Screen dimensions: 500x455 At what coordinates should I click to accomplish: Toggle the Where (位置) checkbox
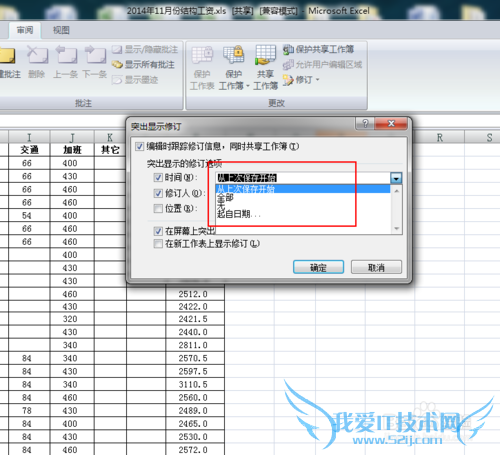pos(158,209)
